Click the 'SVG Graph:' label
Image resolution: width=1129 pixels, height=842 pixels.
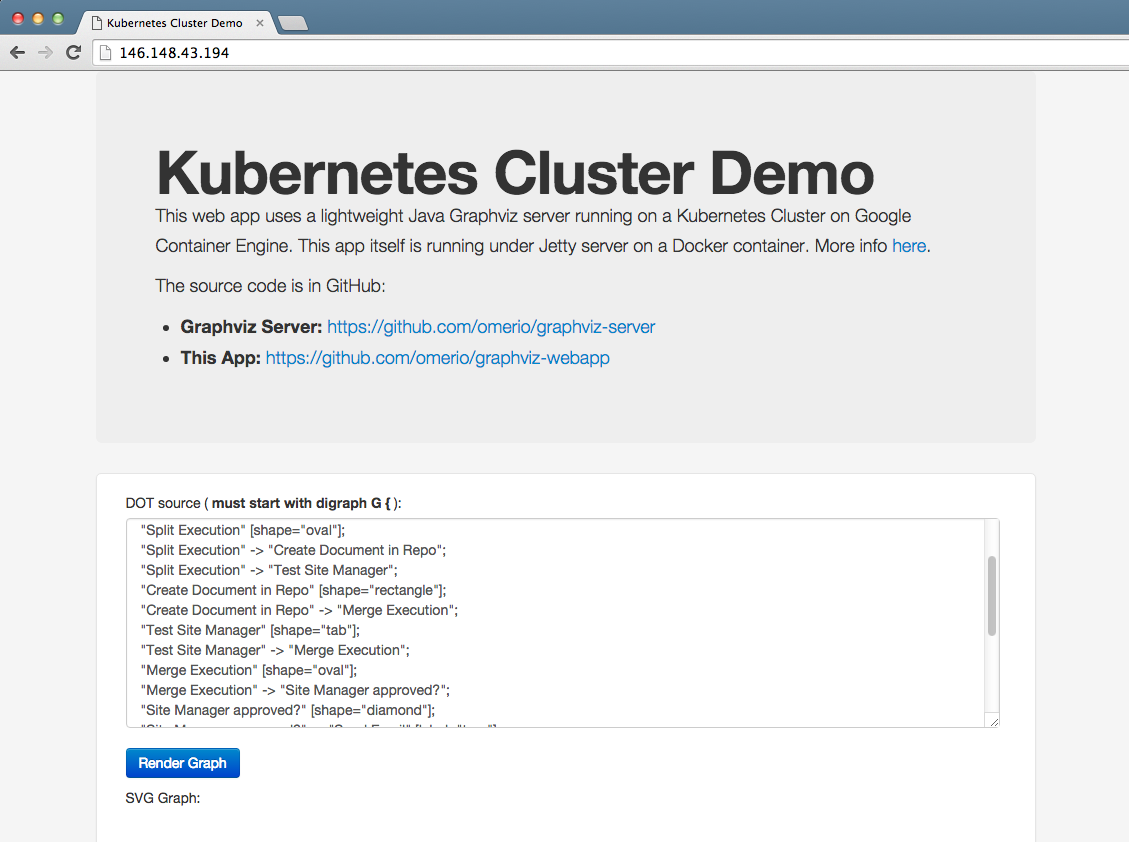tap(163, 798)
